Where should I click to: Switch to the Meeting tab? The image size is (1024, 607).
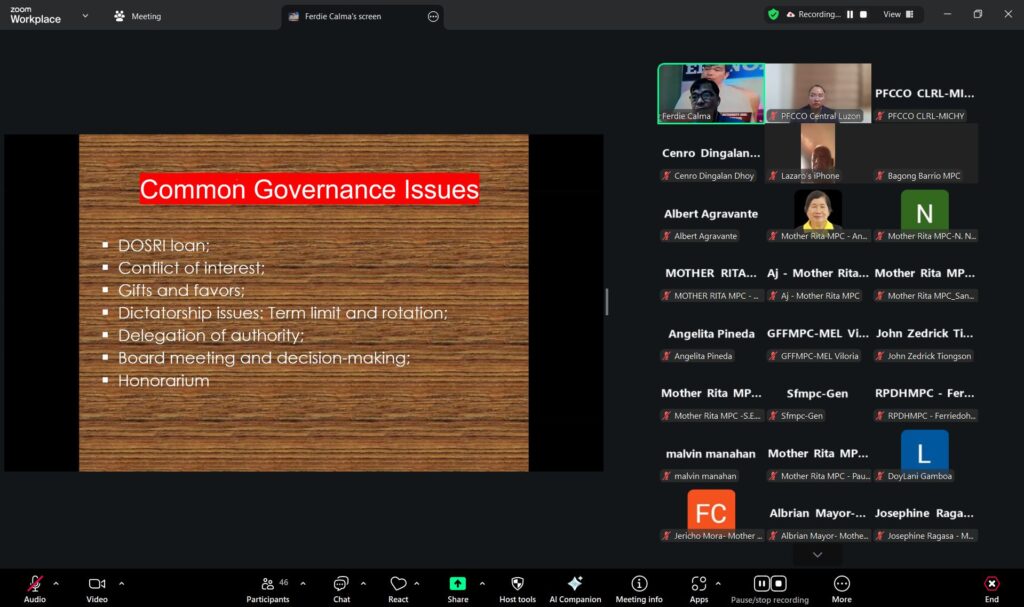coord(138,16)
